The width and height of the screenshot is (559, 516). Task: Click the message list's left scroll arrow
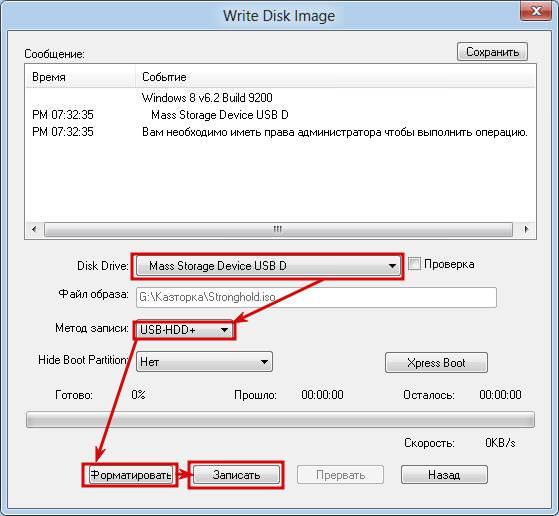[34, 229]
